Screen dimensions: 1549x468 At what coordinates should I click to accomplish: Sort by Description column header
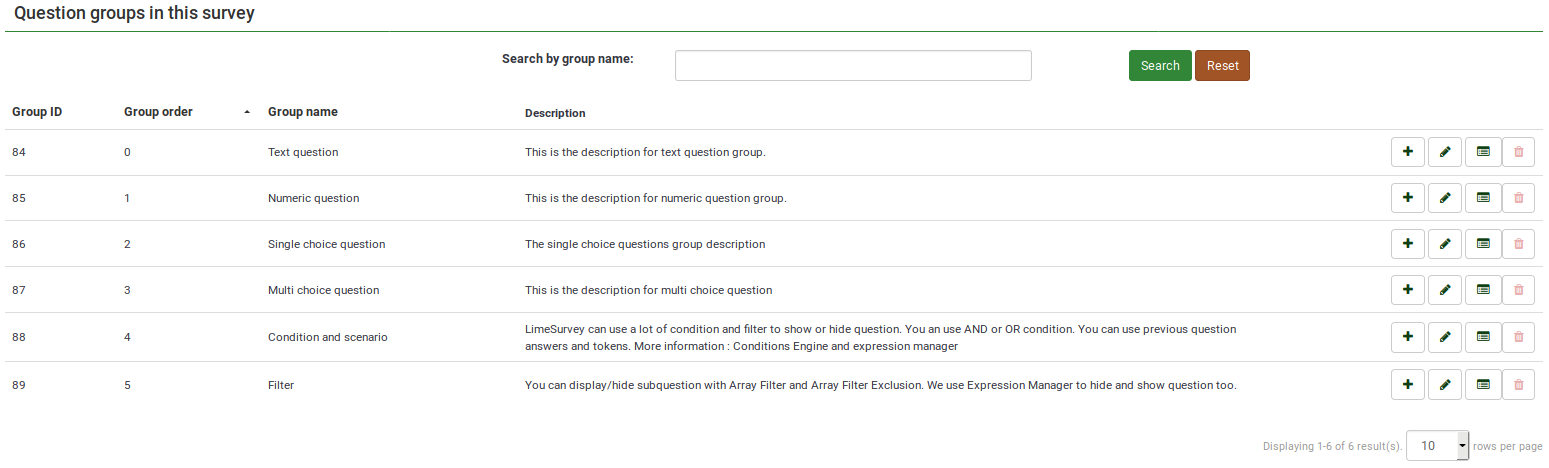[x=555, y=113]
